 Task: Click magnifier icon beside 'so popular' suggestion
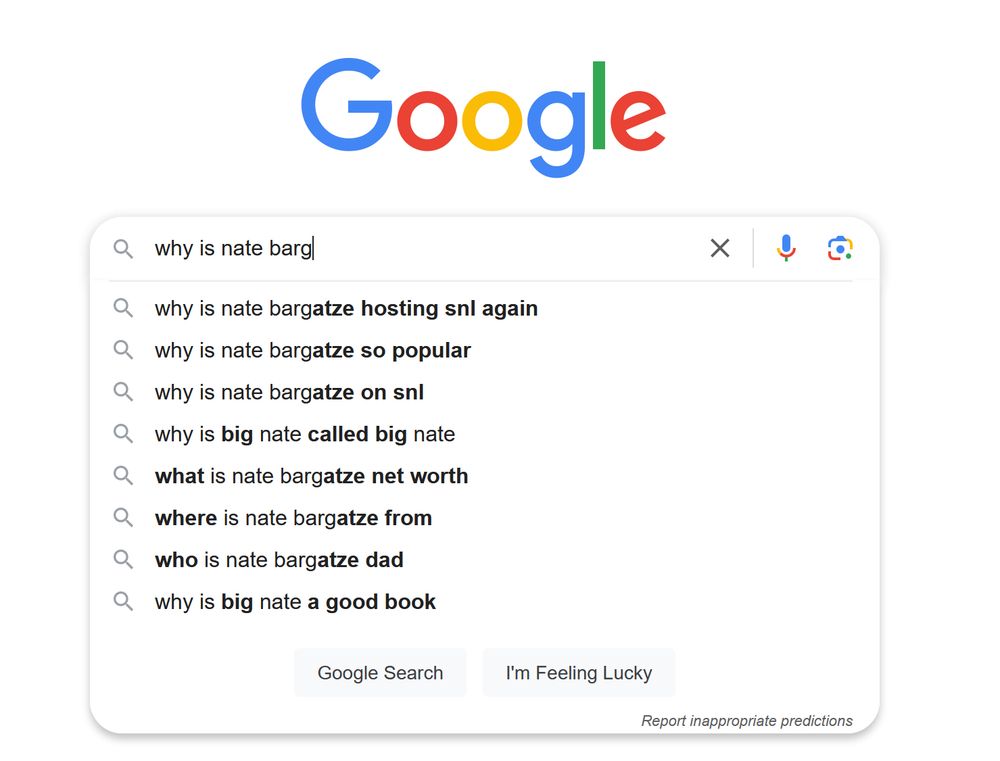[123, 350]
